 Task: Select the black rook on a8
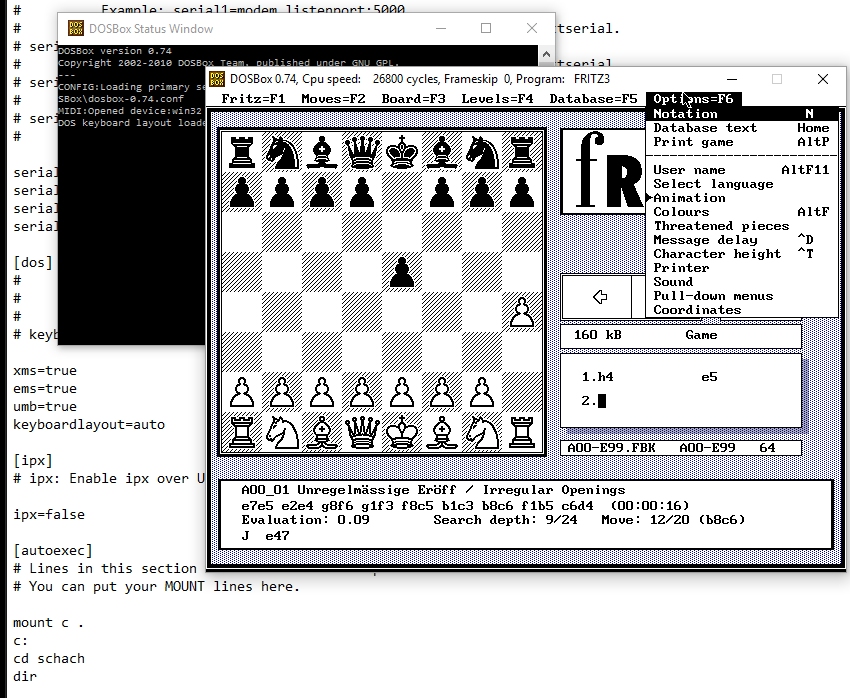click(242, 153)
